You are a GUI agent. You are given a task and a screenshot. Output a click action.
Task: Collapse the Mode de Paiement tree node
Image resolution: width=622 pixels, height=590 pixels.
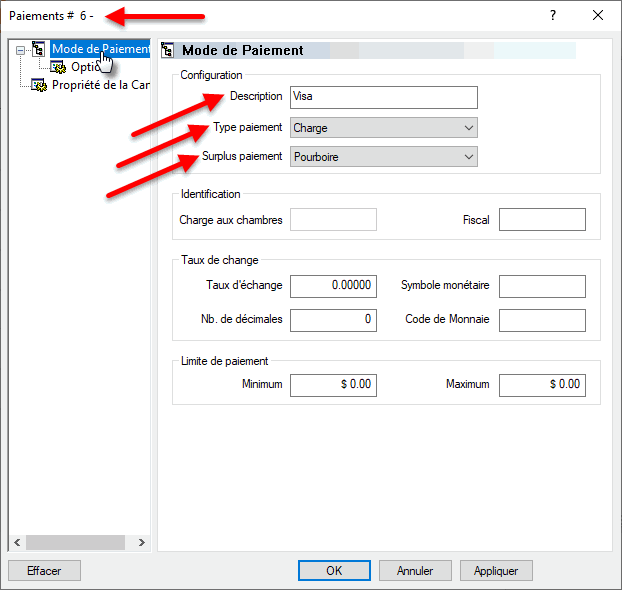pos(20,50)
